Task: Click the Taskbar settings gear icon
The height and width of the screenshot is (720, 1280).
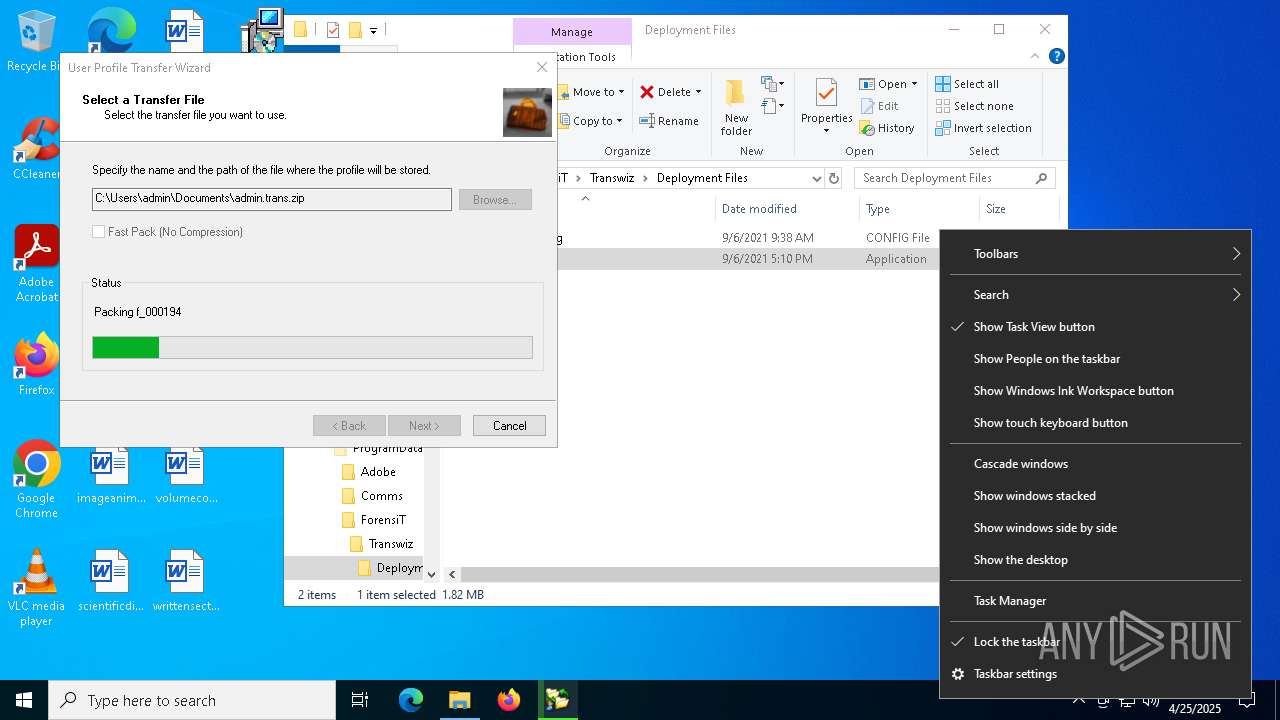Action: [958, 674]
